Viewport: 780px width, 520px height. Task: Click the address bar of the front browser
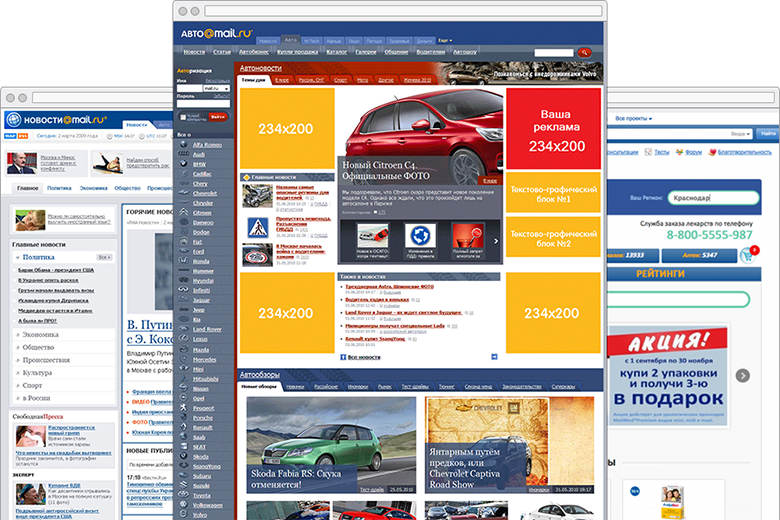pos(403,11)
